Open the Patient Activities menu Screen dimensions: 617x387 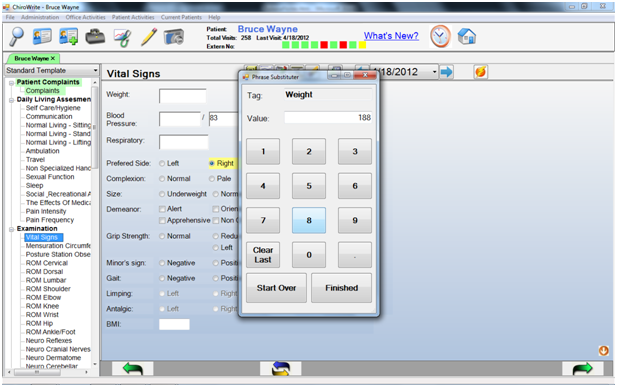[x=133, y=17]
